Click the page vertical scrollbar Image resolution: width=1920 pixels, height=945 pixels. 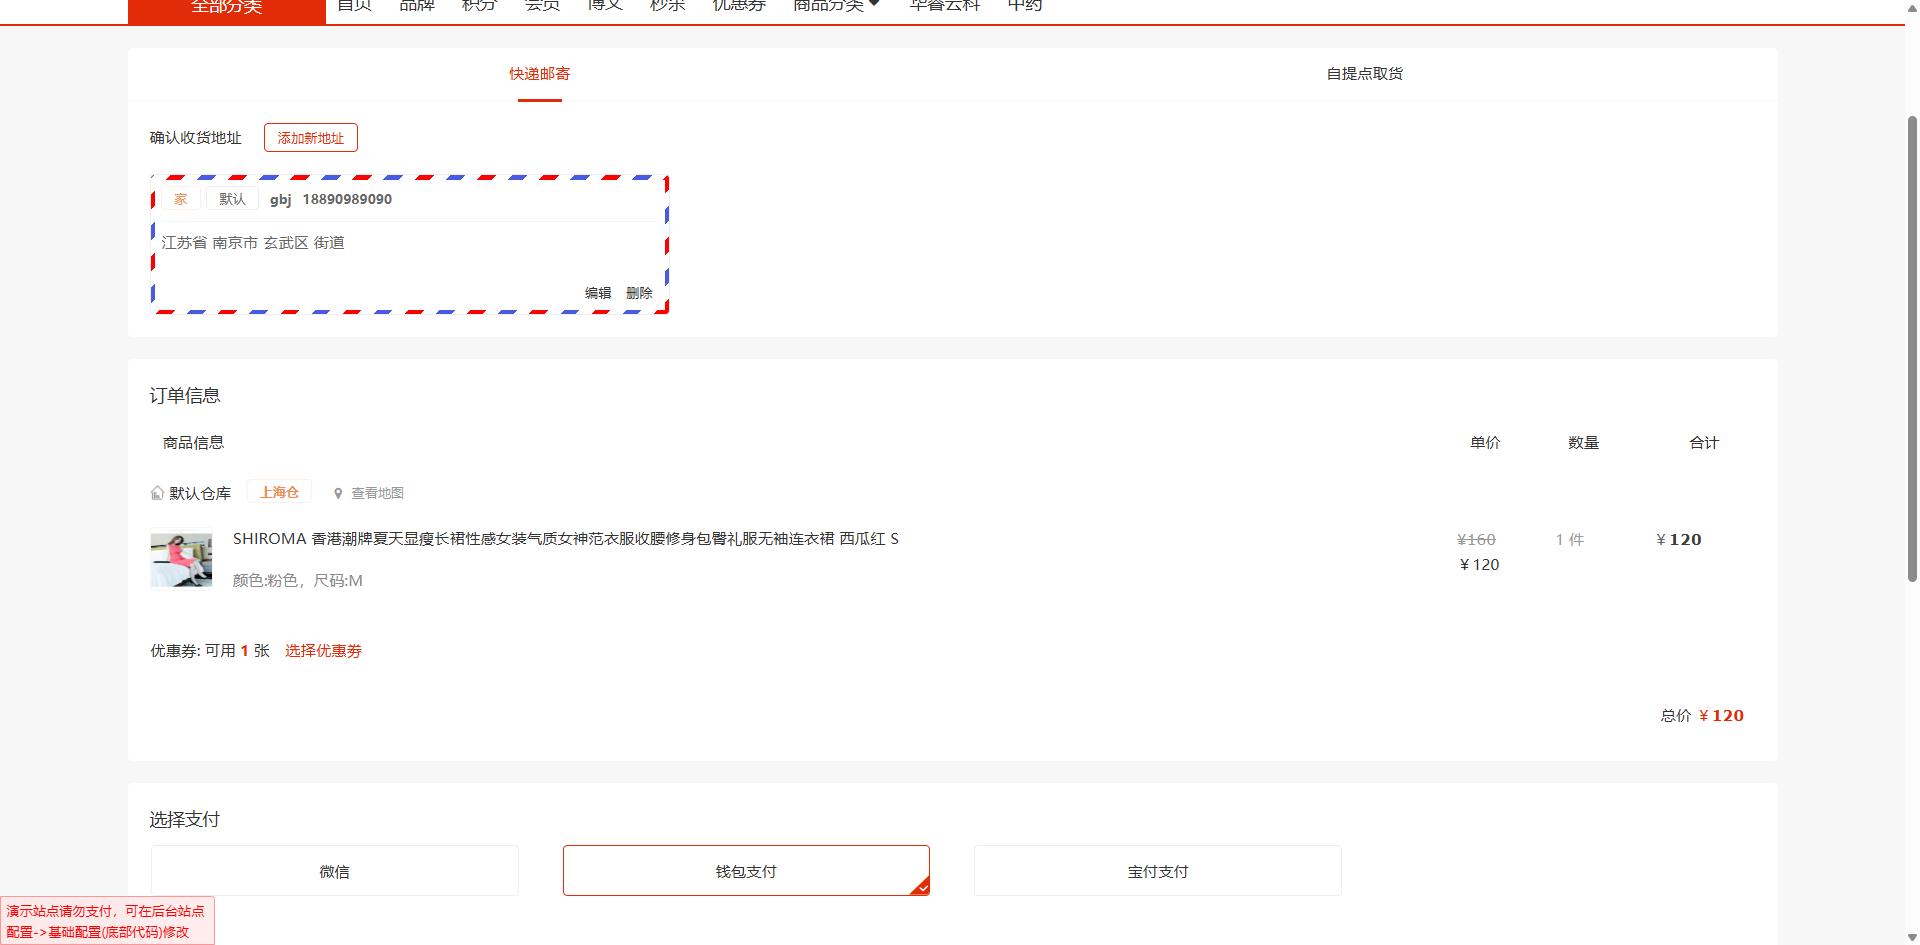click(1912, 350)
